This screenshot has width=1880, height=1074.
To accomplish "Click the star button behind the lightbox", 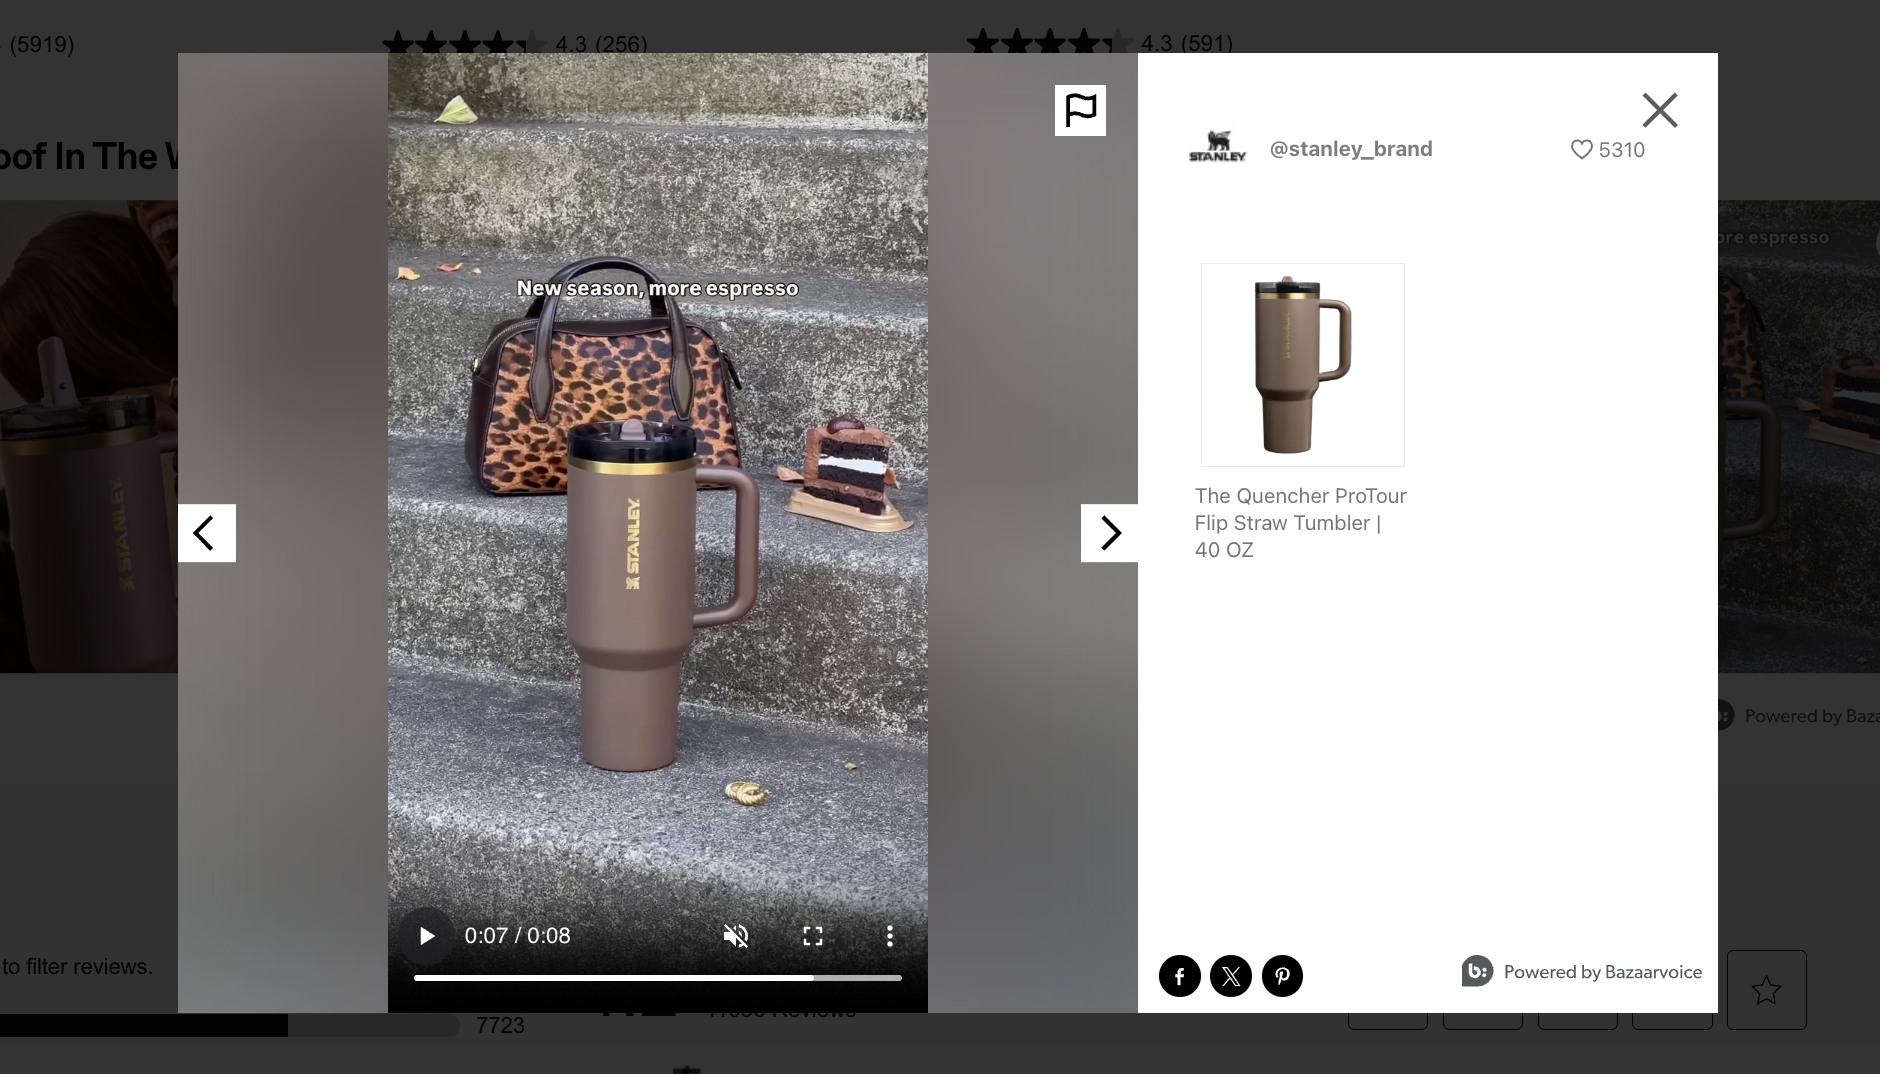I will (1766, 990).
